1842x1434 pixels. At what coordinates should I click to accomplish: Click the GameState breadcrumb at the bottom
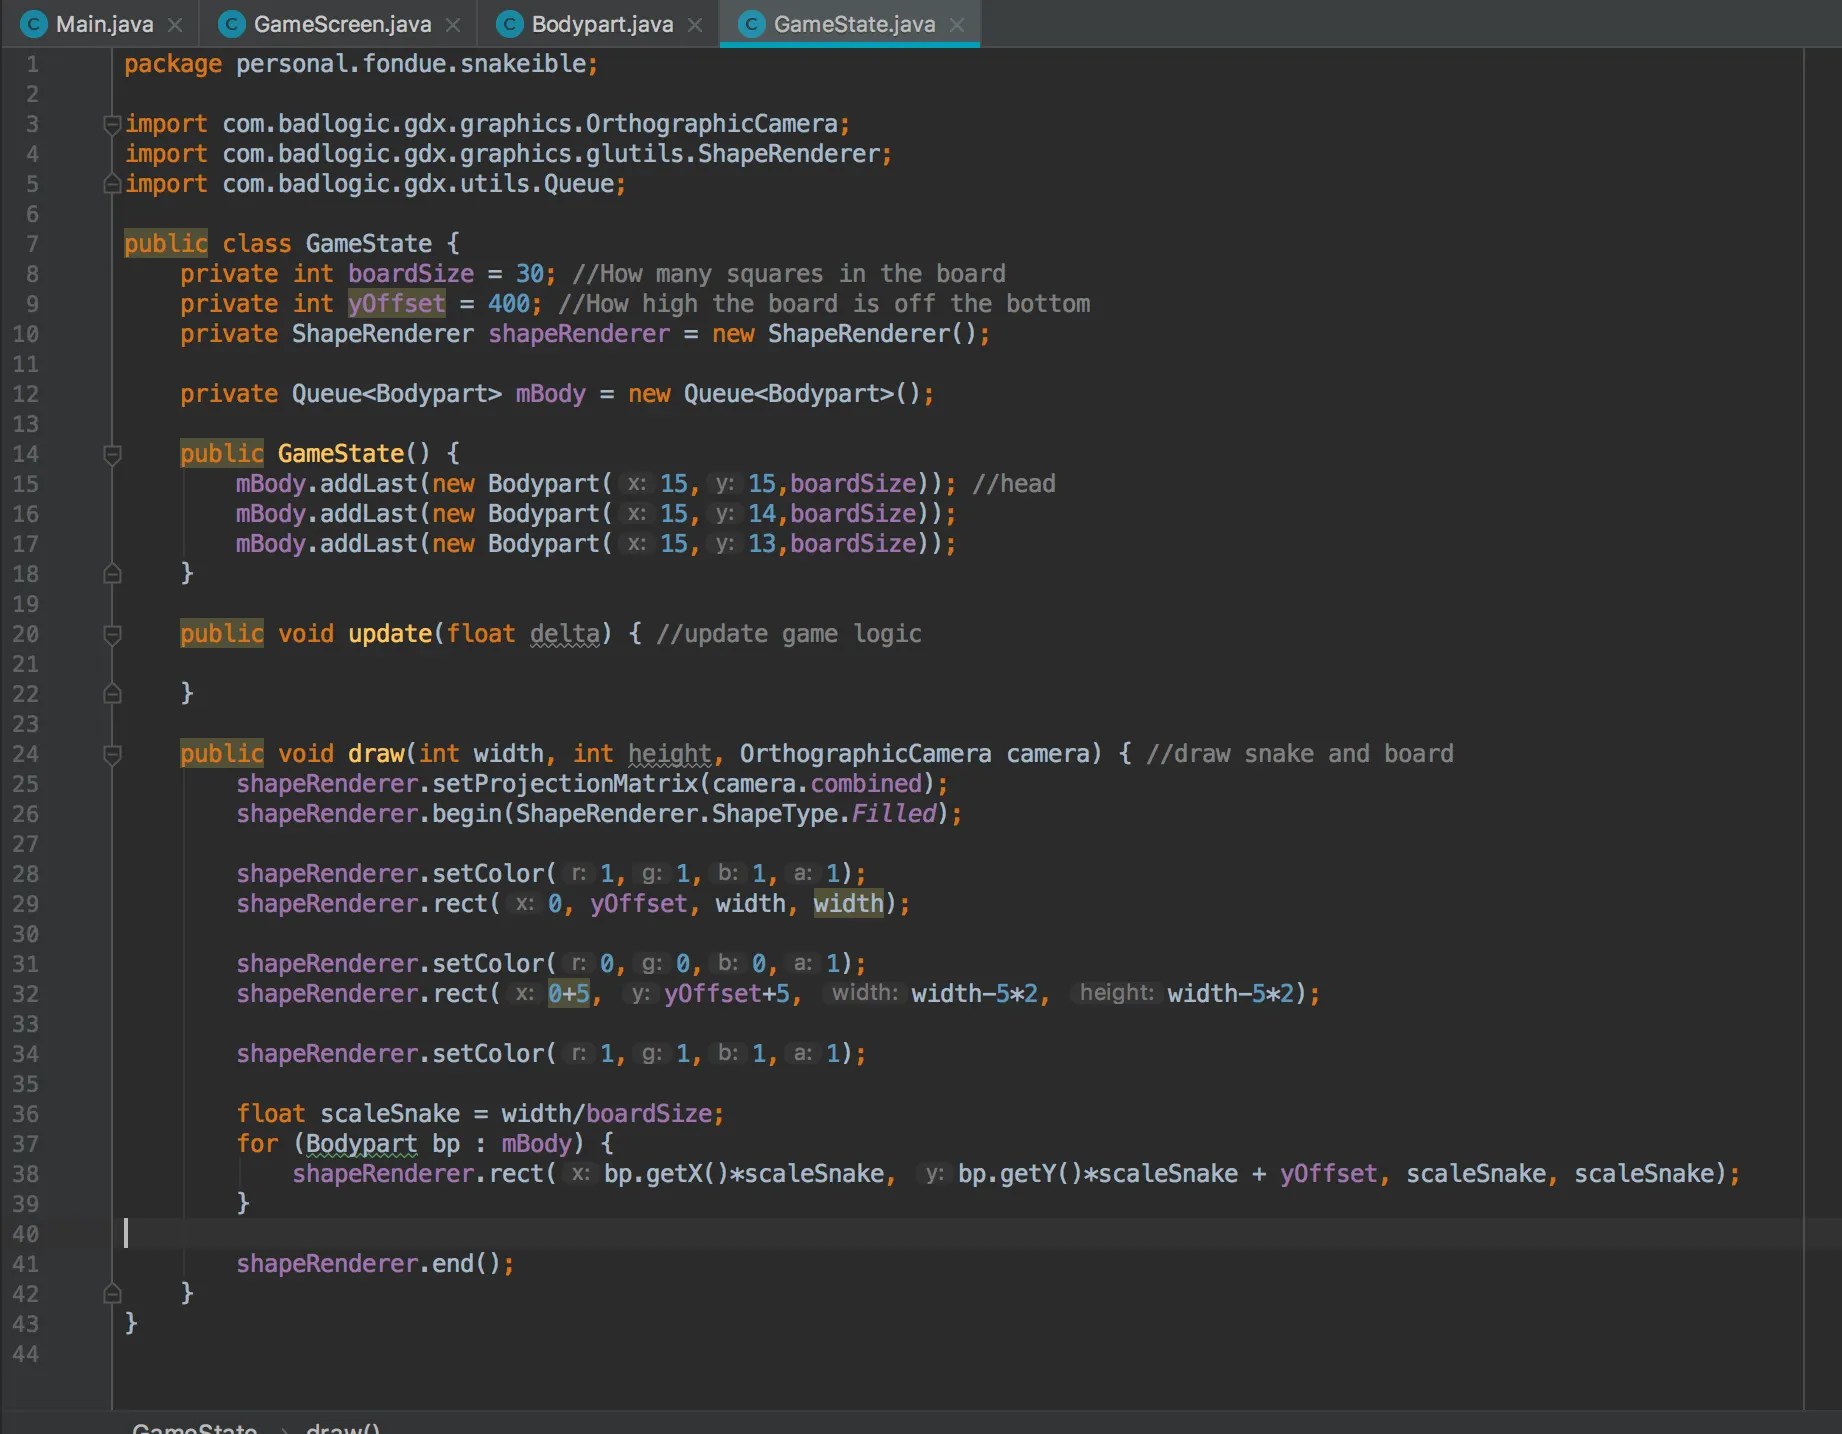click(x=194, y=1428)
